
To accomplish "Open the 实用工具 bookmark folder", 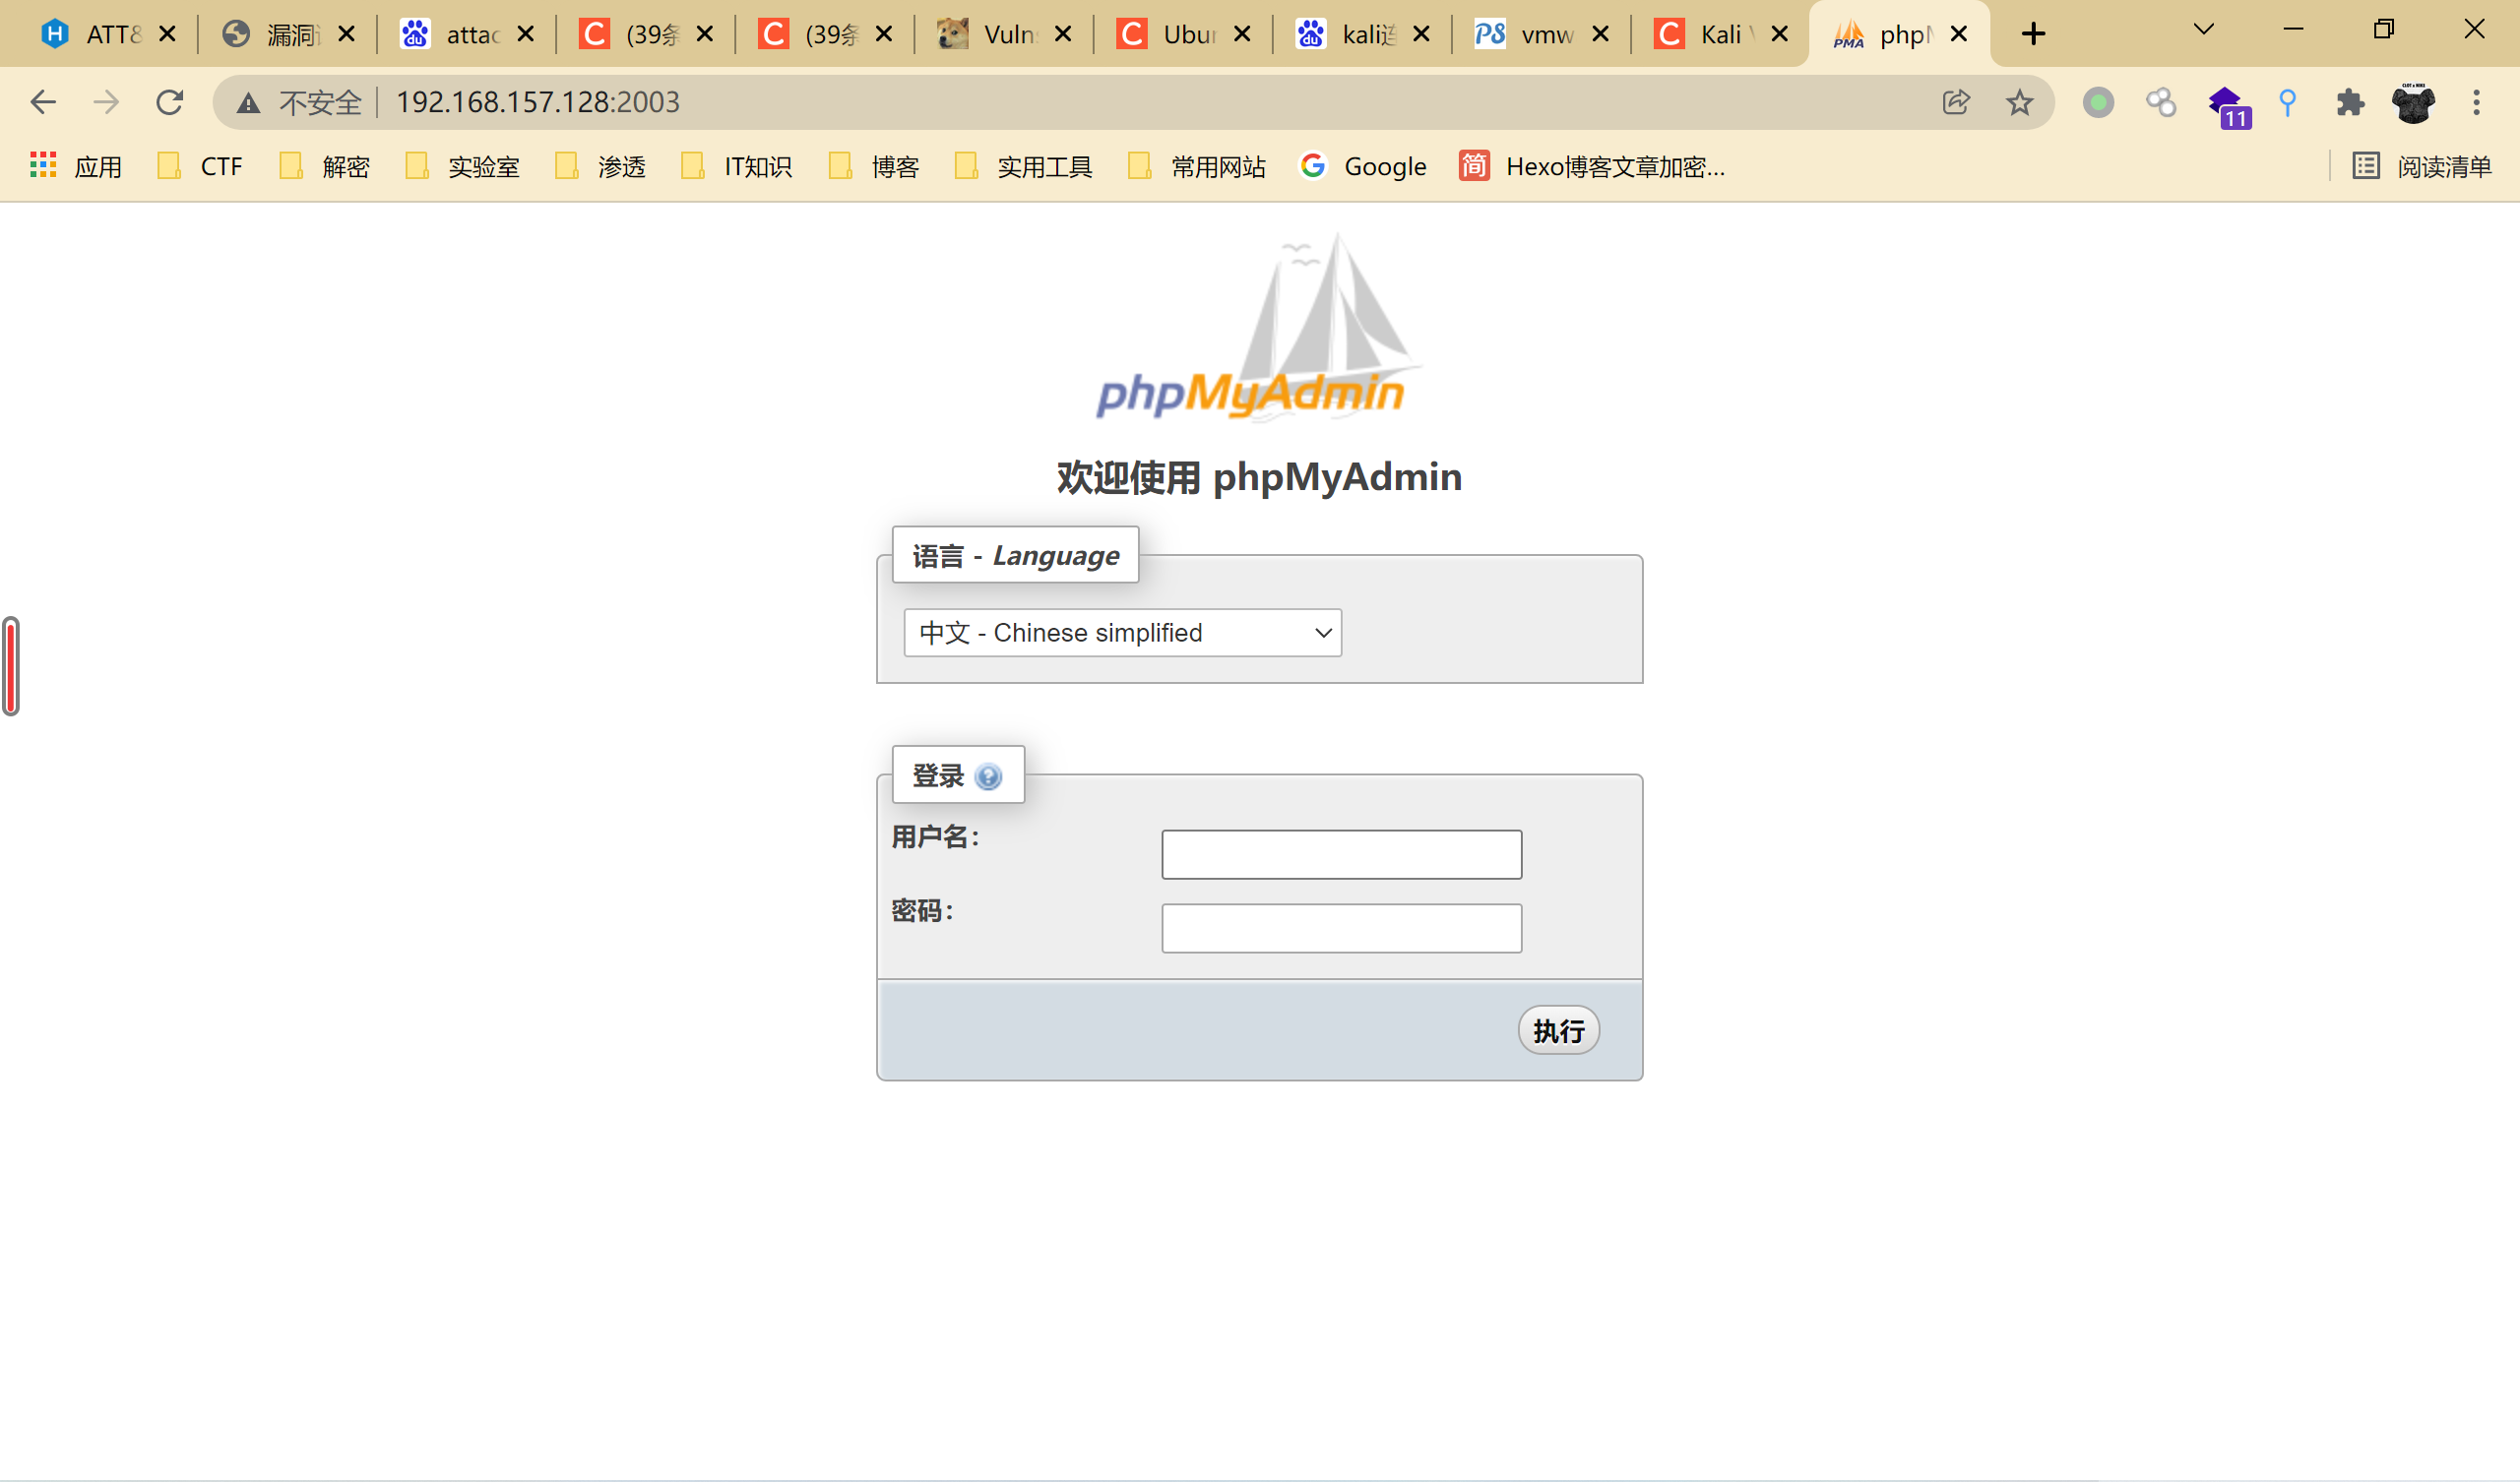I will coord(1024,166).
